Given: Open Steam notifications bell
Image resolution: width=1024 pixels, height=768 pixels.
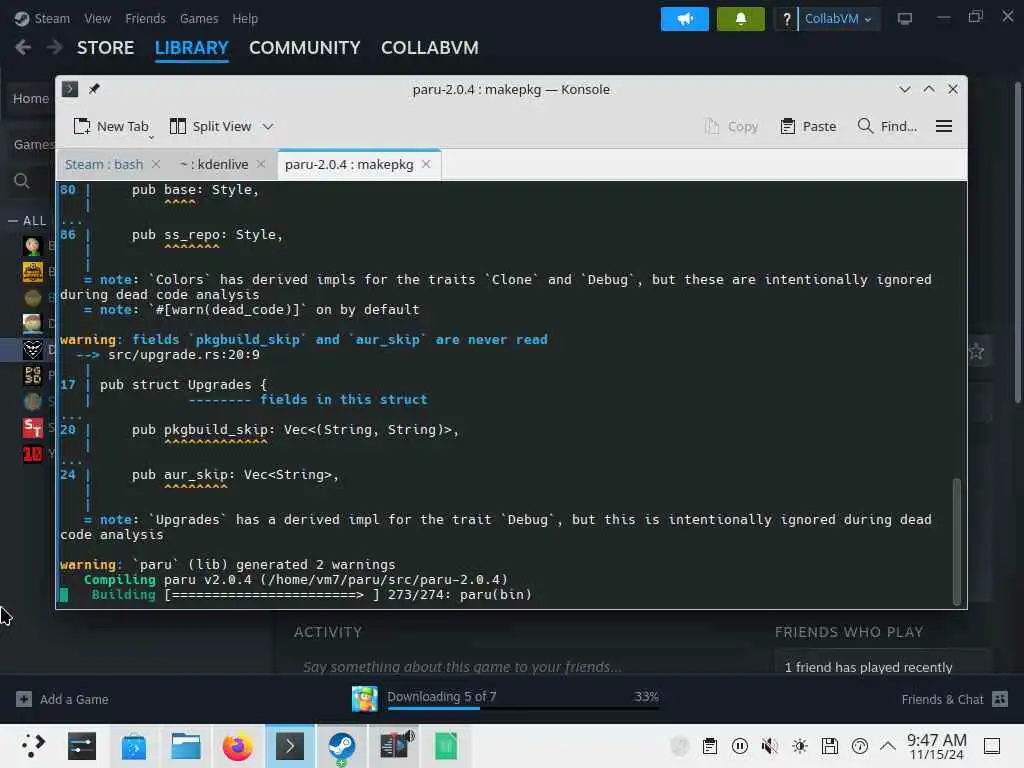Looking at the screenshot, I should [x=741, y=19].
